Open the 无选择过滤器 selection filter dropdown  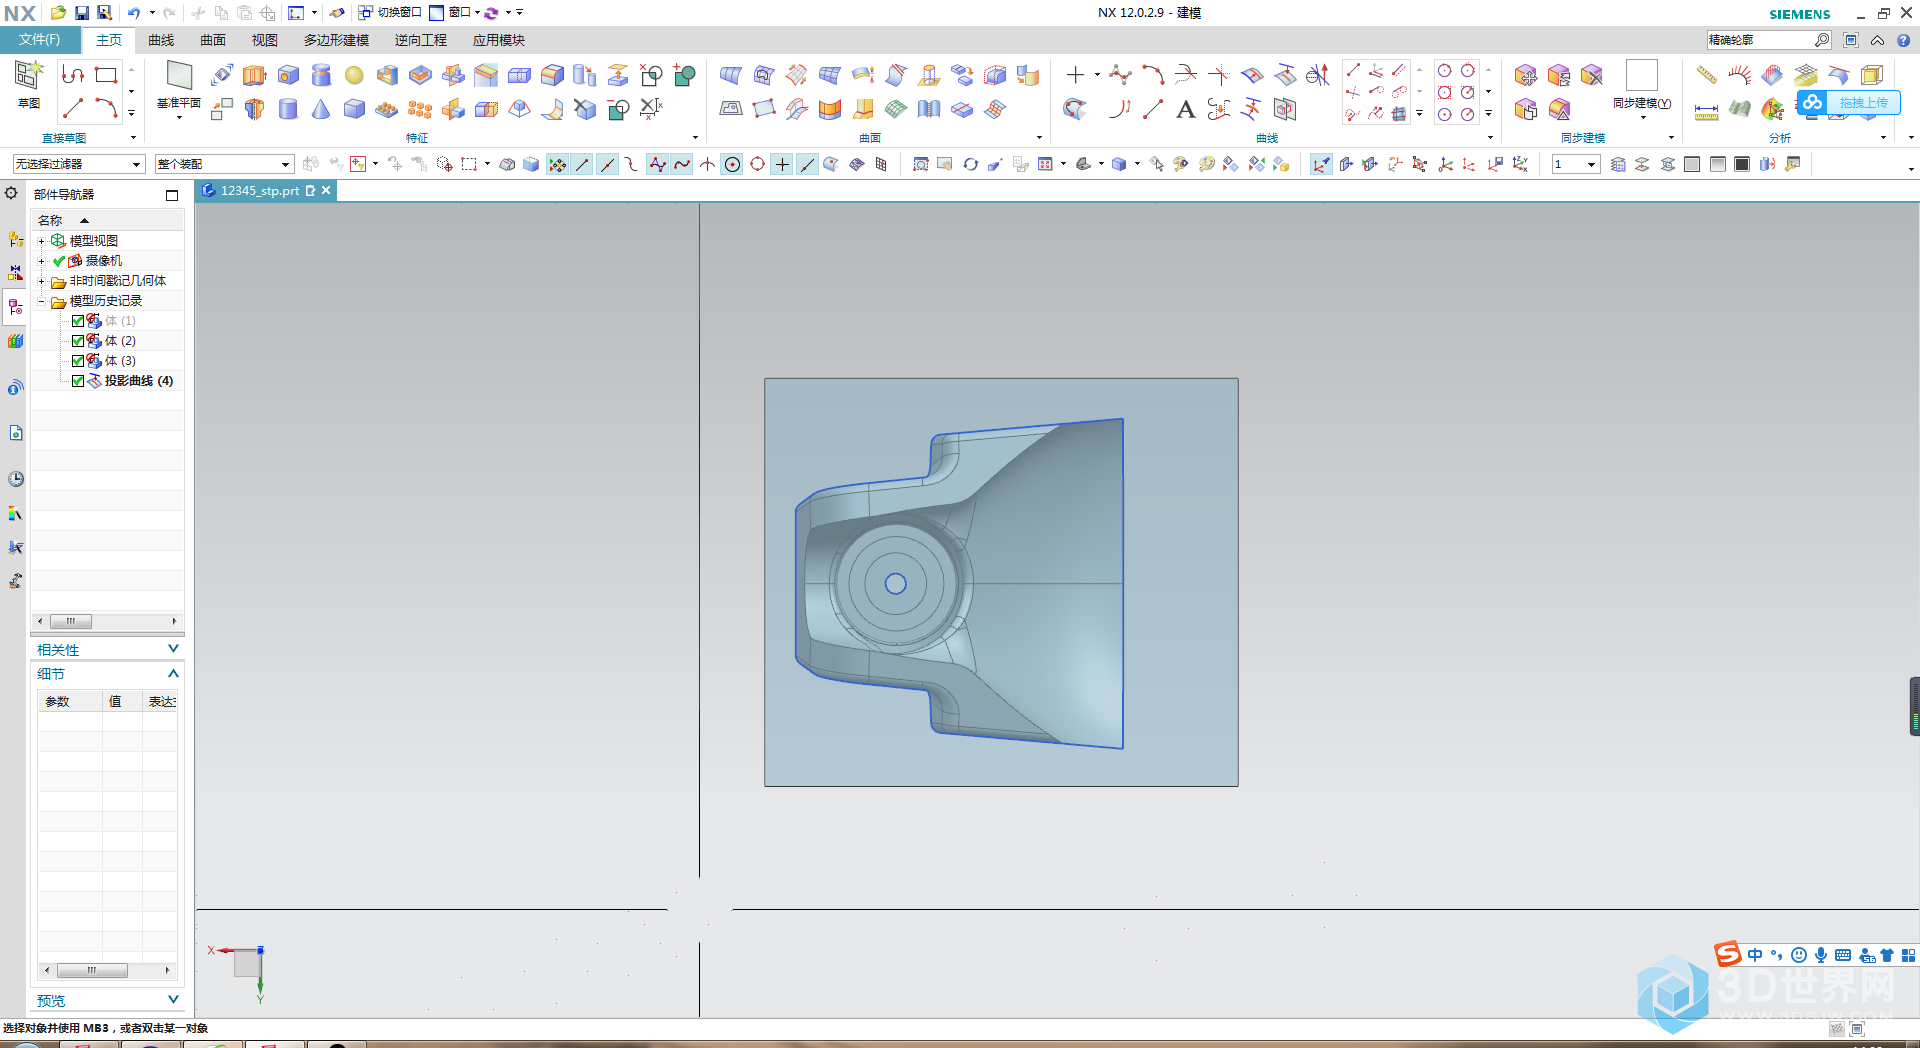point(79,164)
